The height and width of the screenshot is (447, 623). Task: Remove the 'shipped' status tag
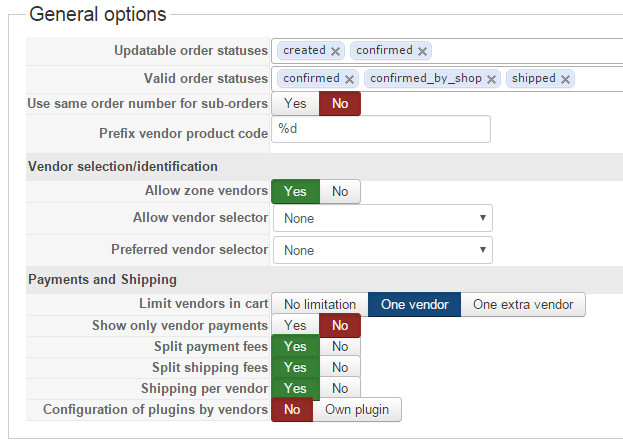[565, 79]
